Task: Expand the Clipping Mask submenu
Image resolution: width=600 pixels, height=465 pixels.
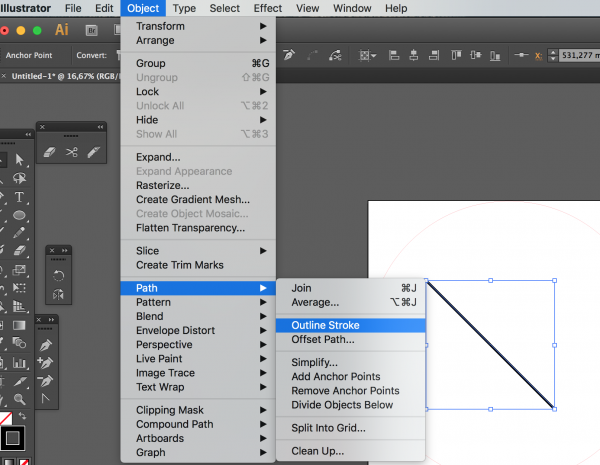Action: click(x=198, y=410)
